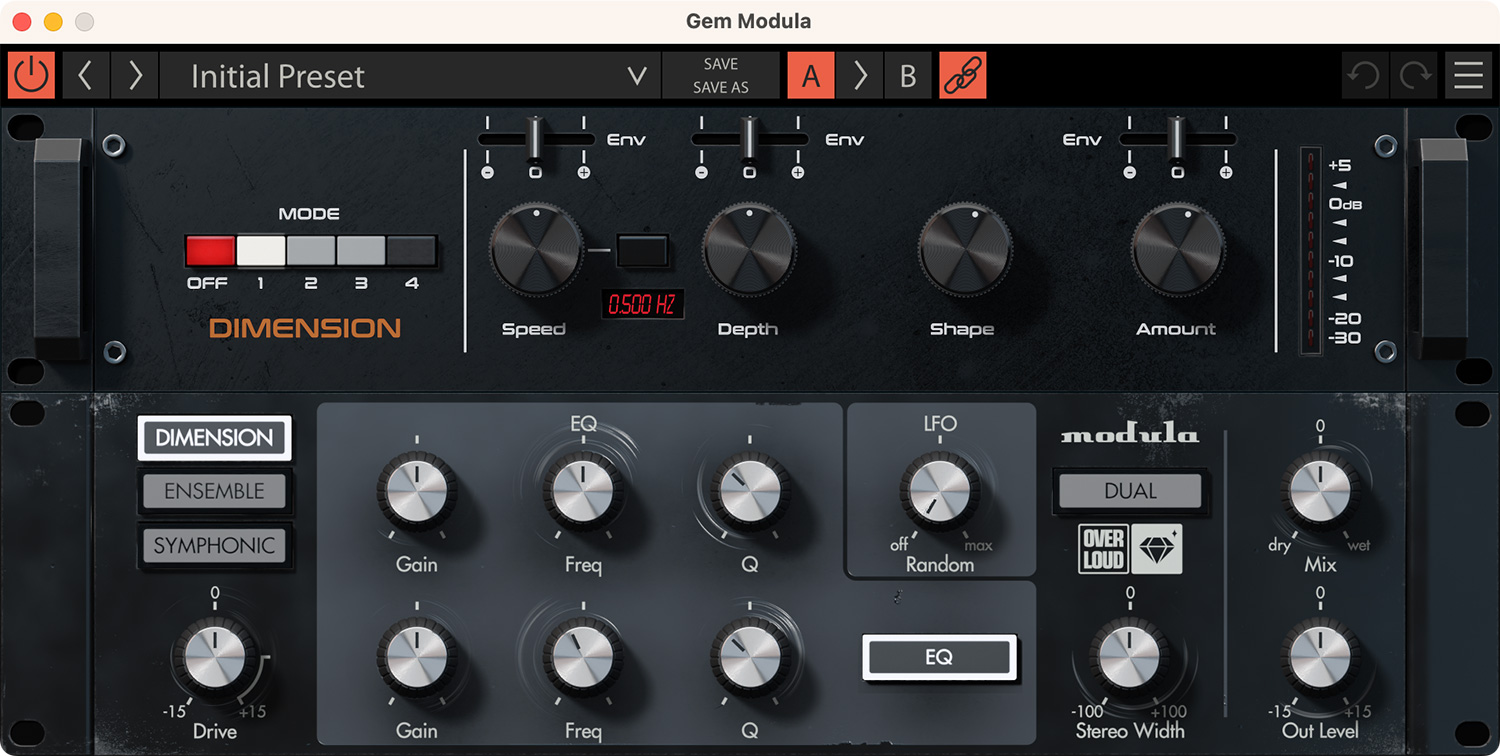Click the upper EQ Gain knob

coord(417,492)
